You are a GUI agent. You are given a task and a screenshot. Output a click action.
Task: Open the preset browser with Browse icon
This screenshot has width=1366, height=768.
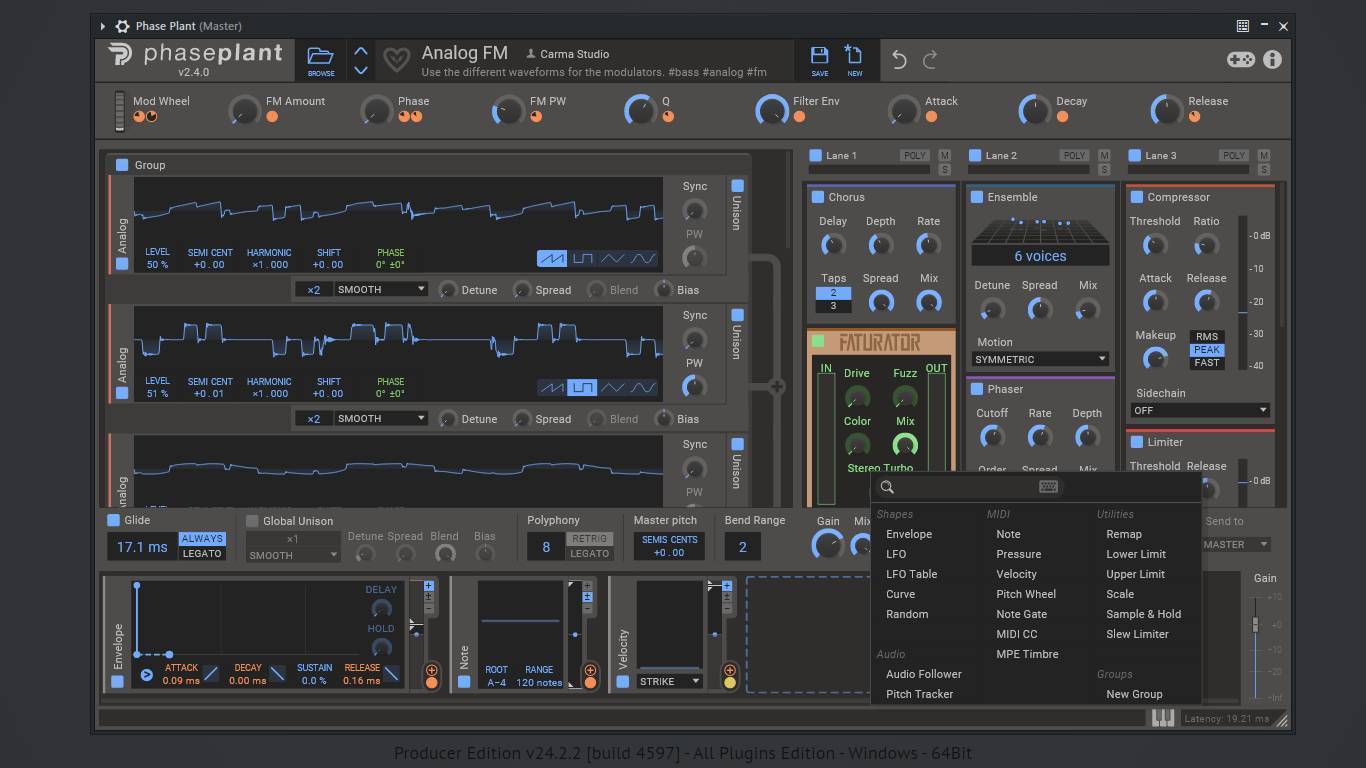click(x=320, y=59)
